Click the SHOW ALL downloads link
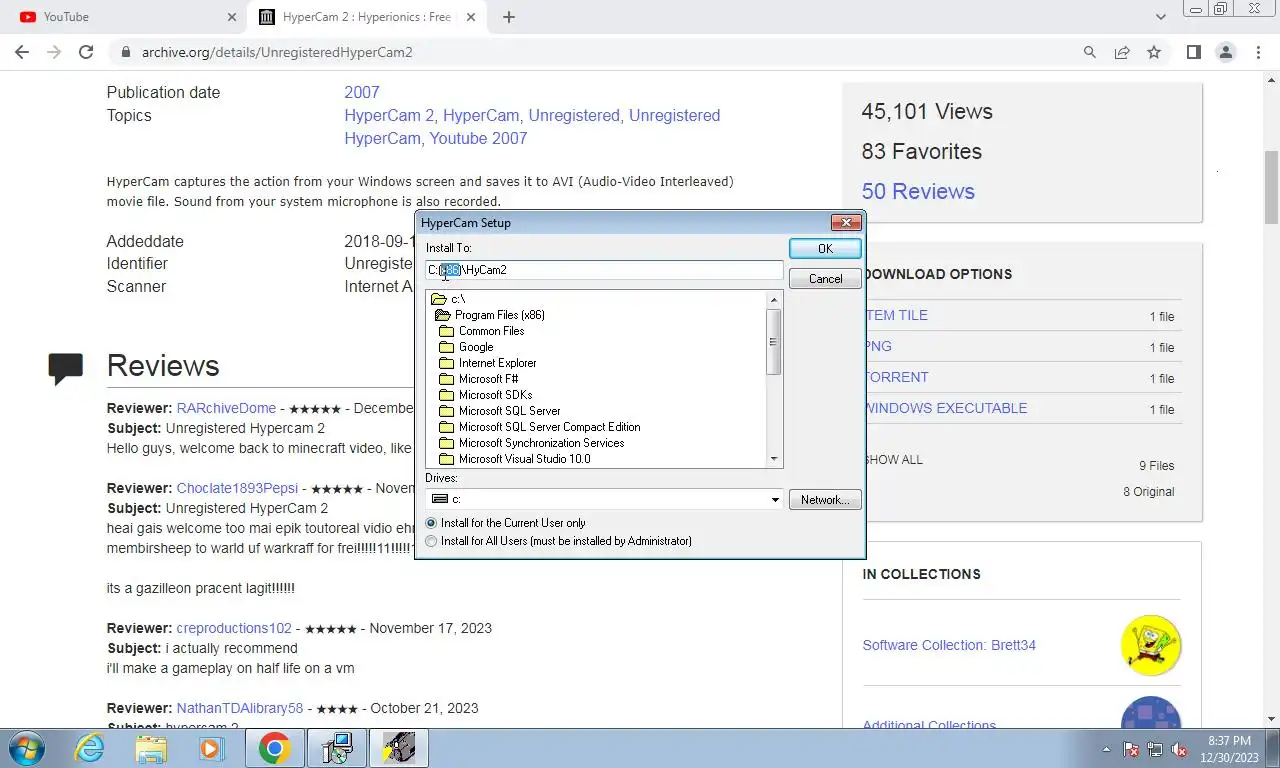The width and height of the screenshot is (1280, 768). click(x=894, y=460)
